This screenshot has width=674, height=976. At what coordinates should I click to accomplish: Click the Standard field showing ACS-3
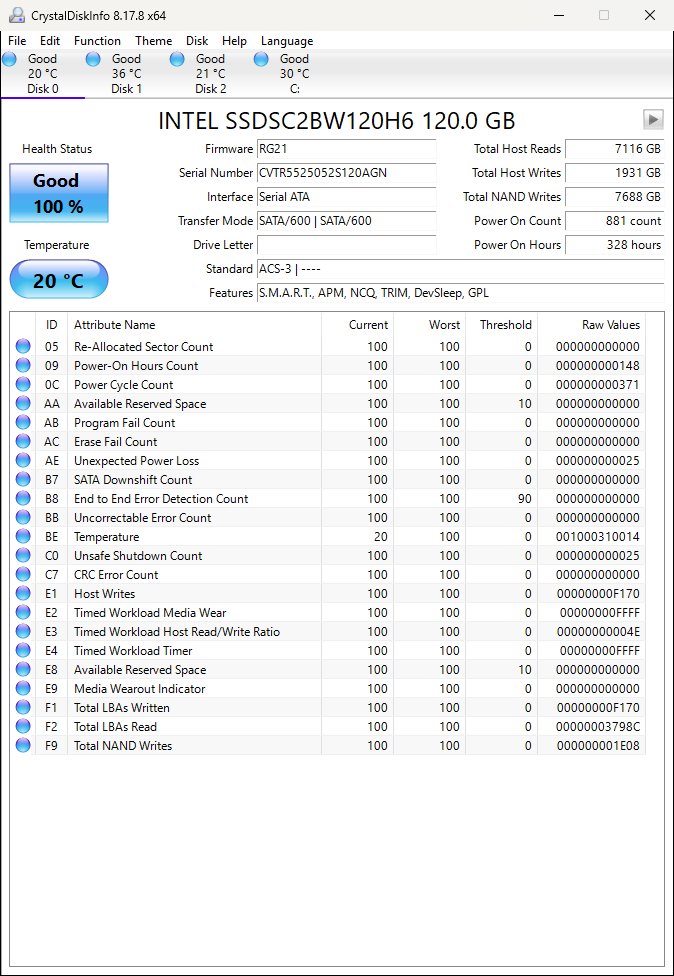coord(461,269)
